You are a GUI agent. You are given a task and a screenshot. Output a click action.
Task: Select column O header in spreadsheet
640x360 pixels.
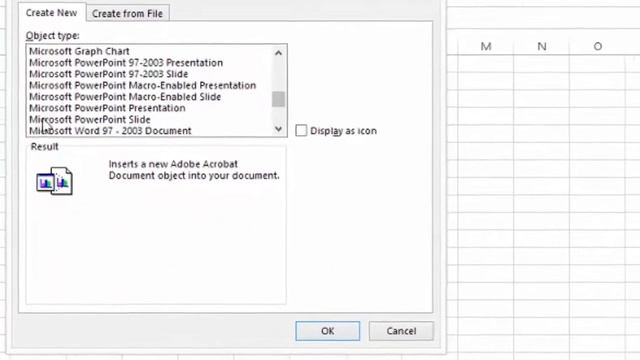tap(598, 47)
